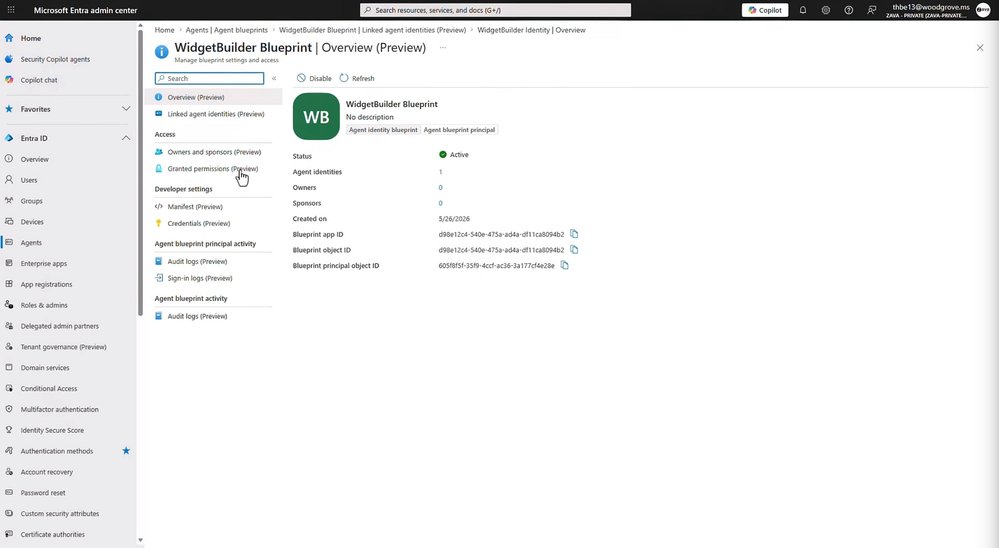The width and height of the screenshot is (999, 548).
Task: Focus the global search resources box
Action: click(x=496, y=10)
